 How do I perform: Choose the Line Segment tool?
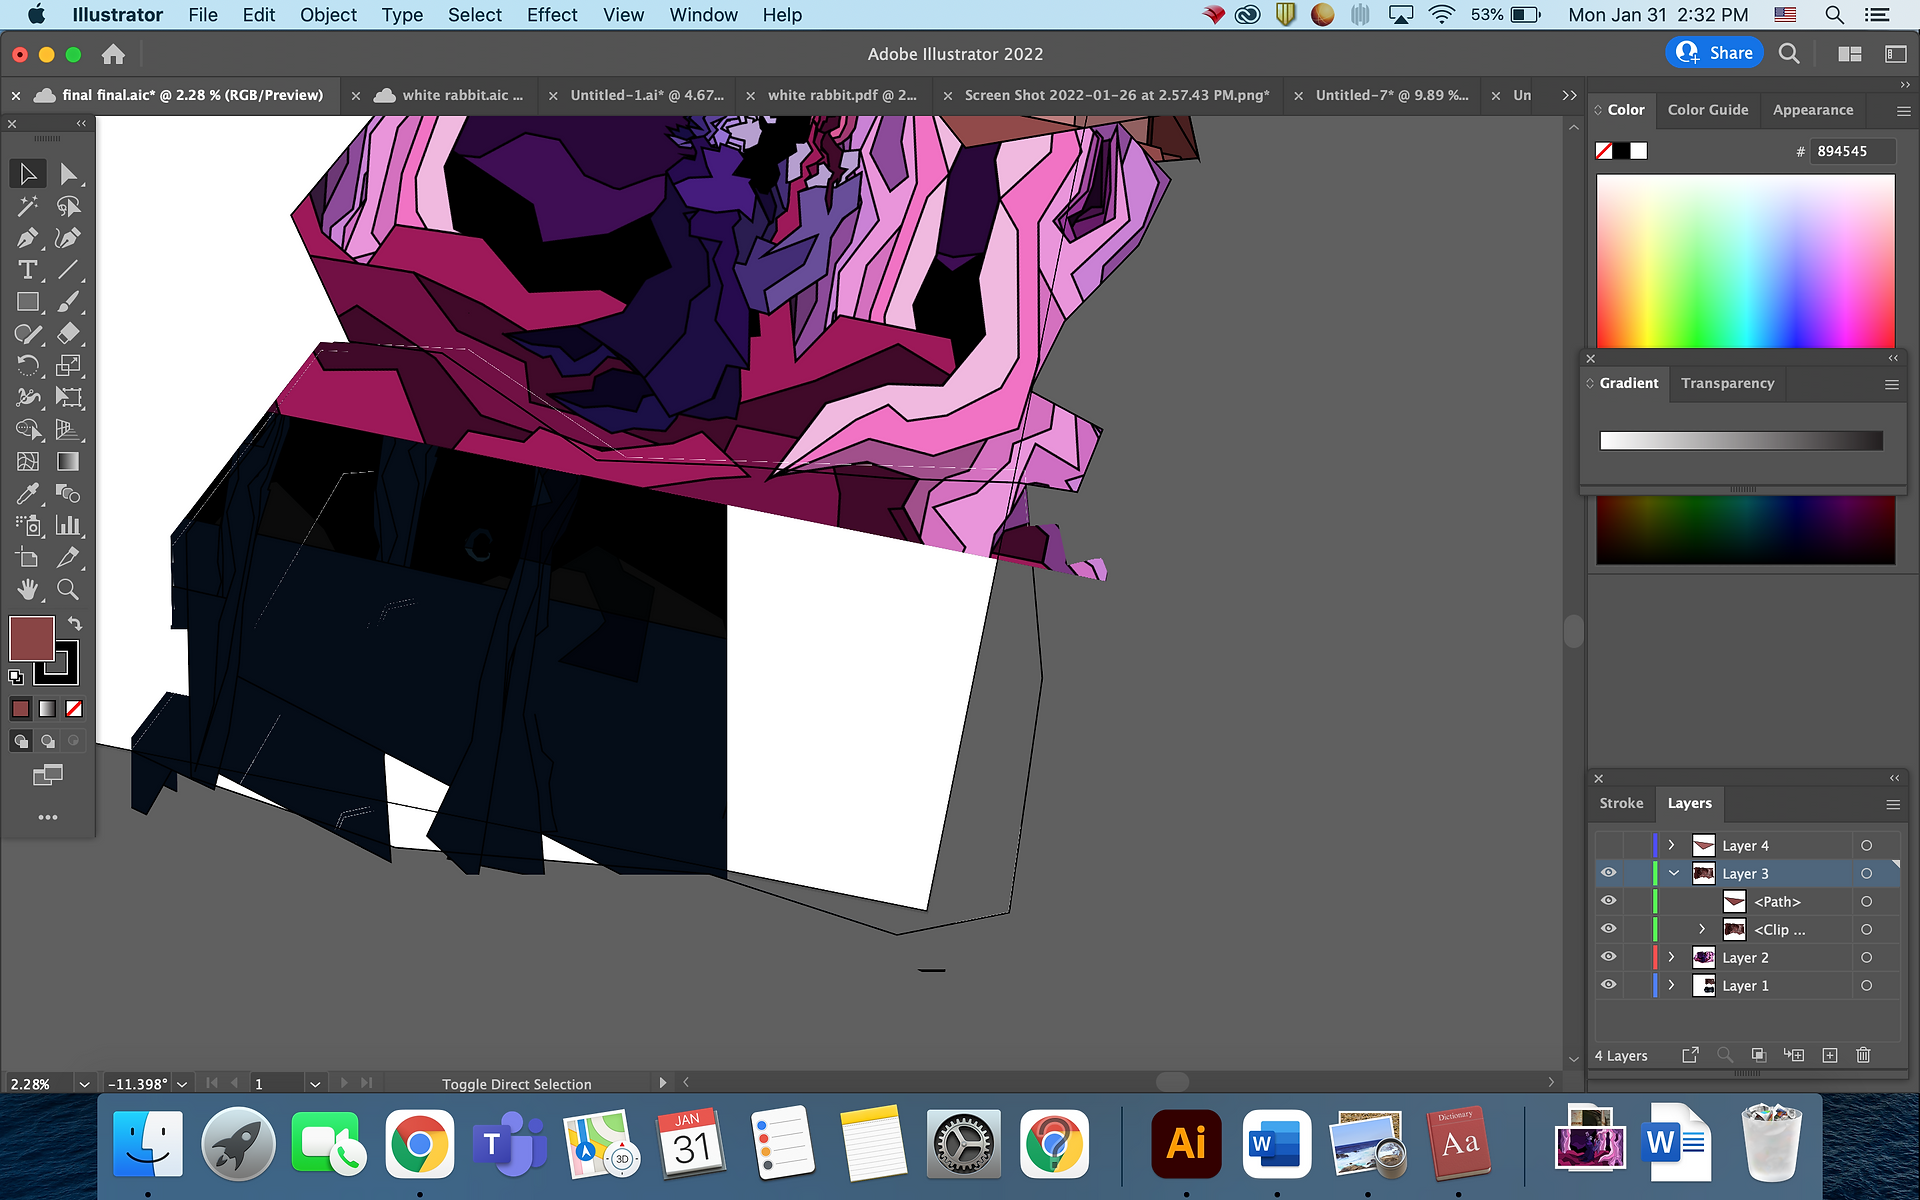[68, 270]
